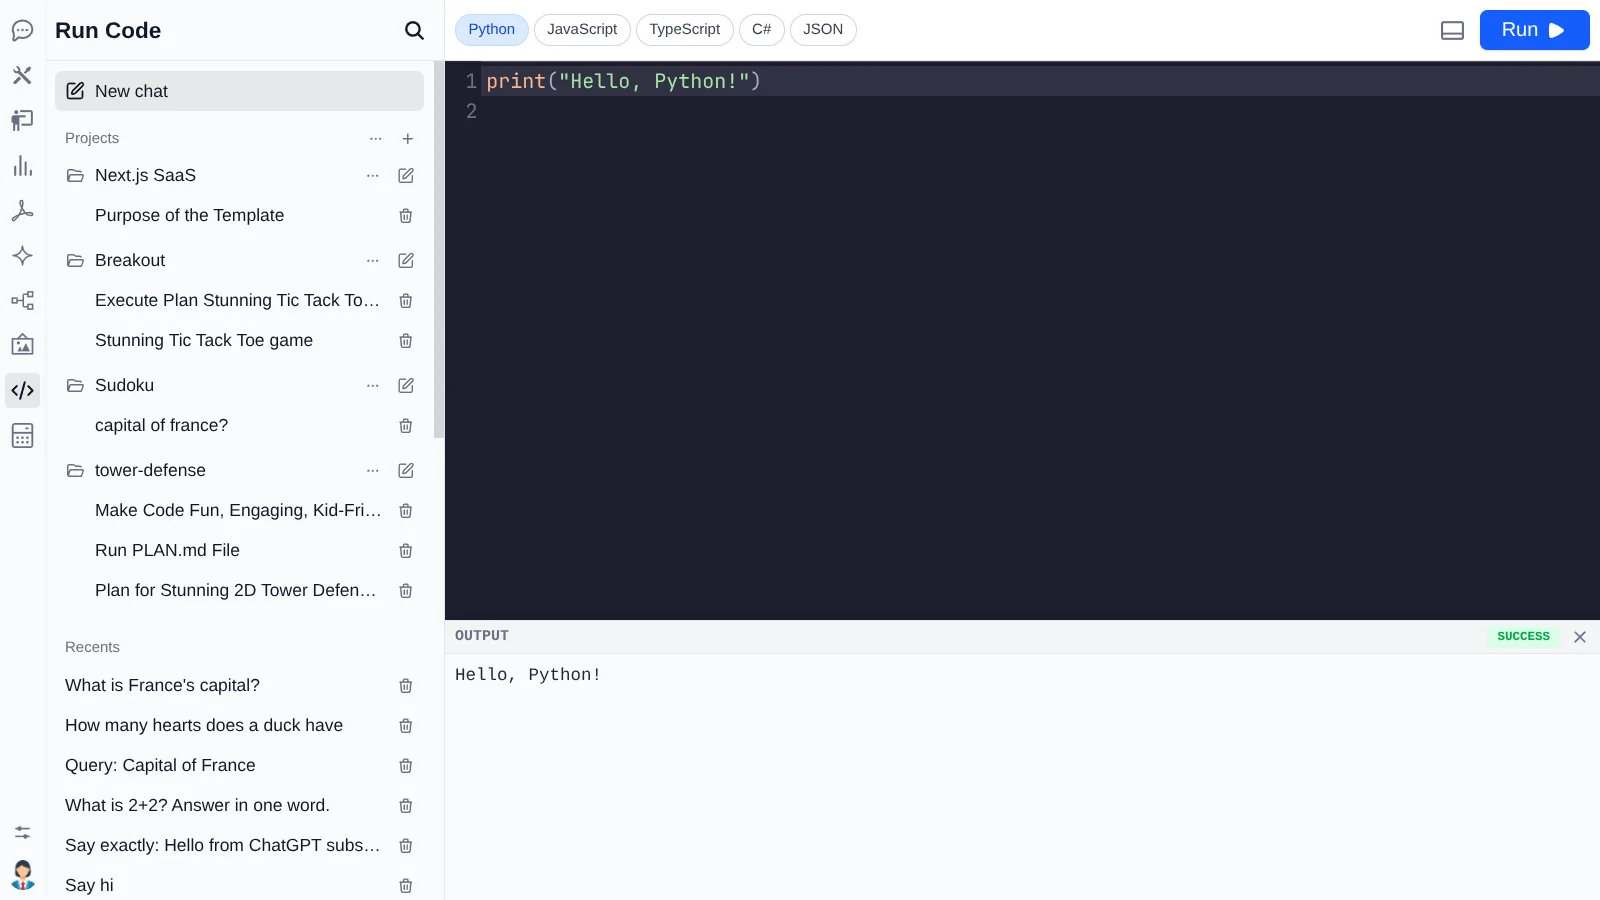Image resolution: width=1600 pixels, height=900 pixels.
Task: Open the user avatar profile
Action: pyautogui.click(x=22, y=875)
